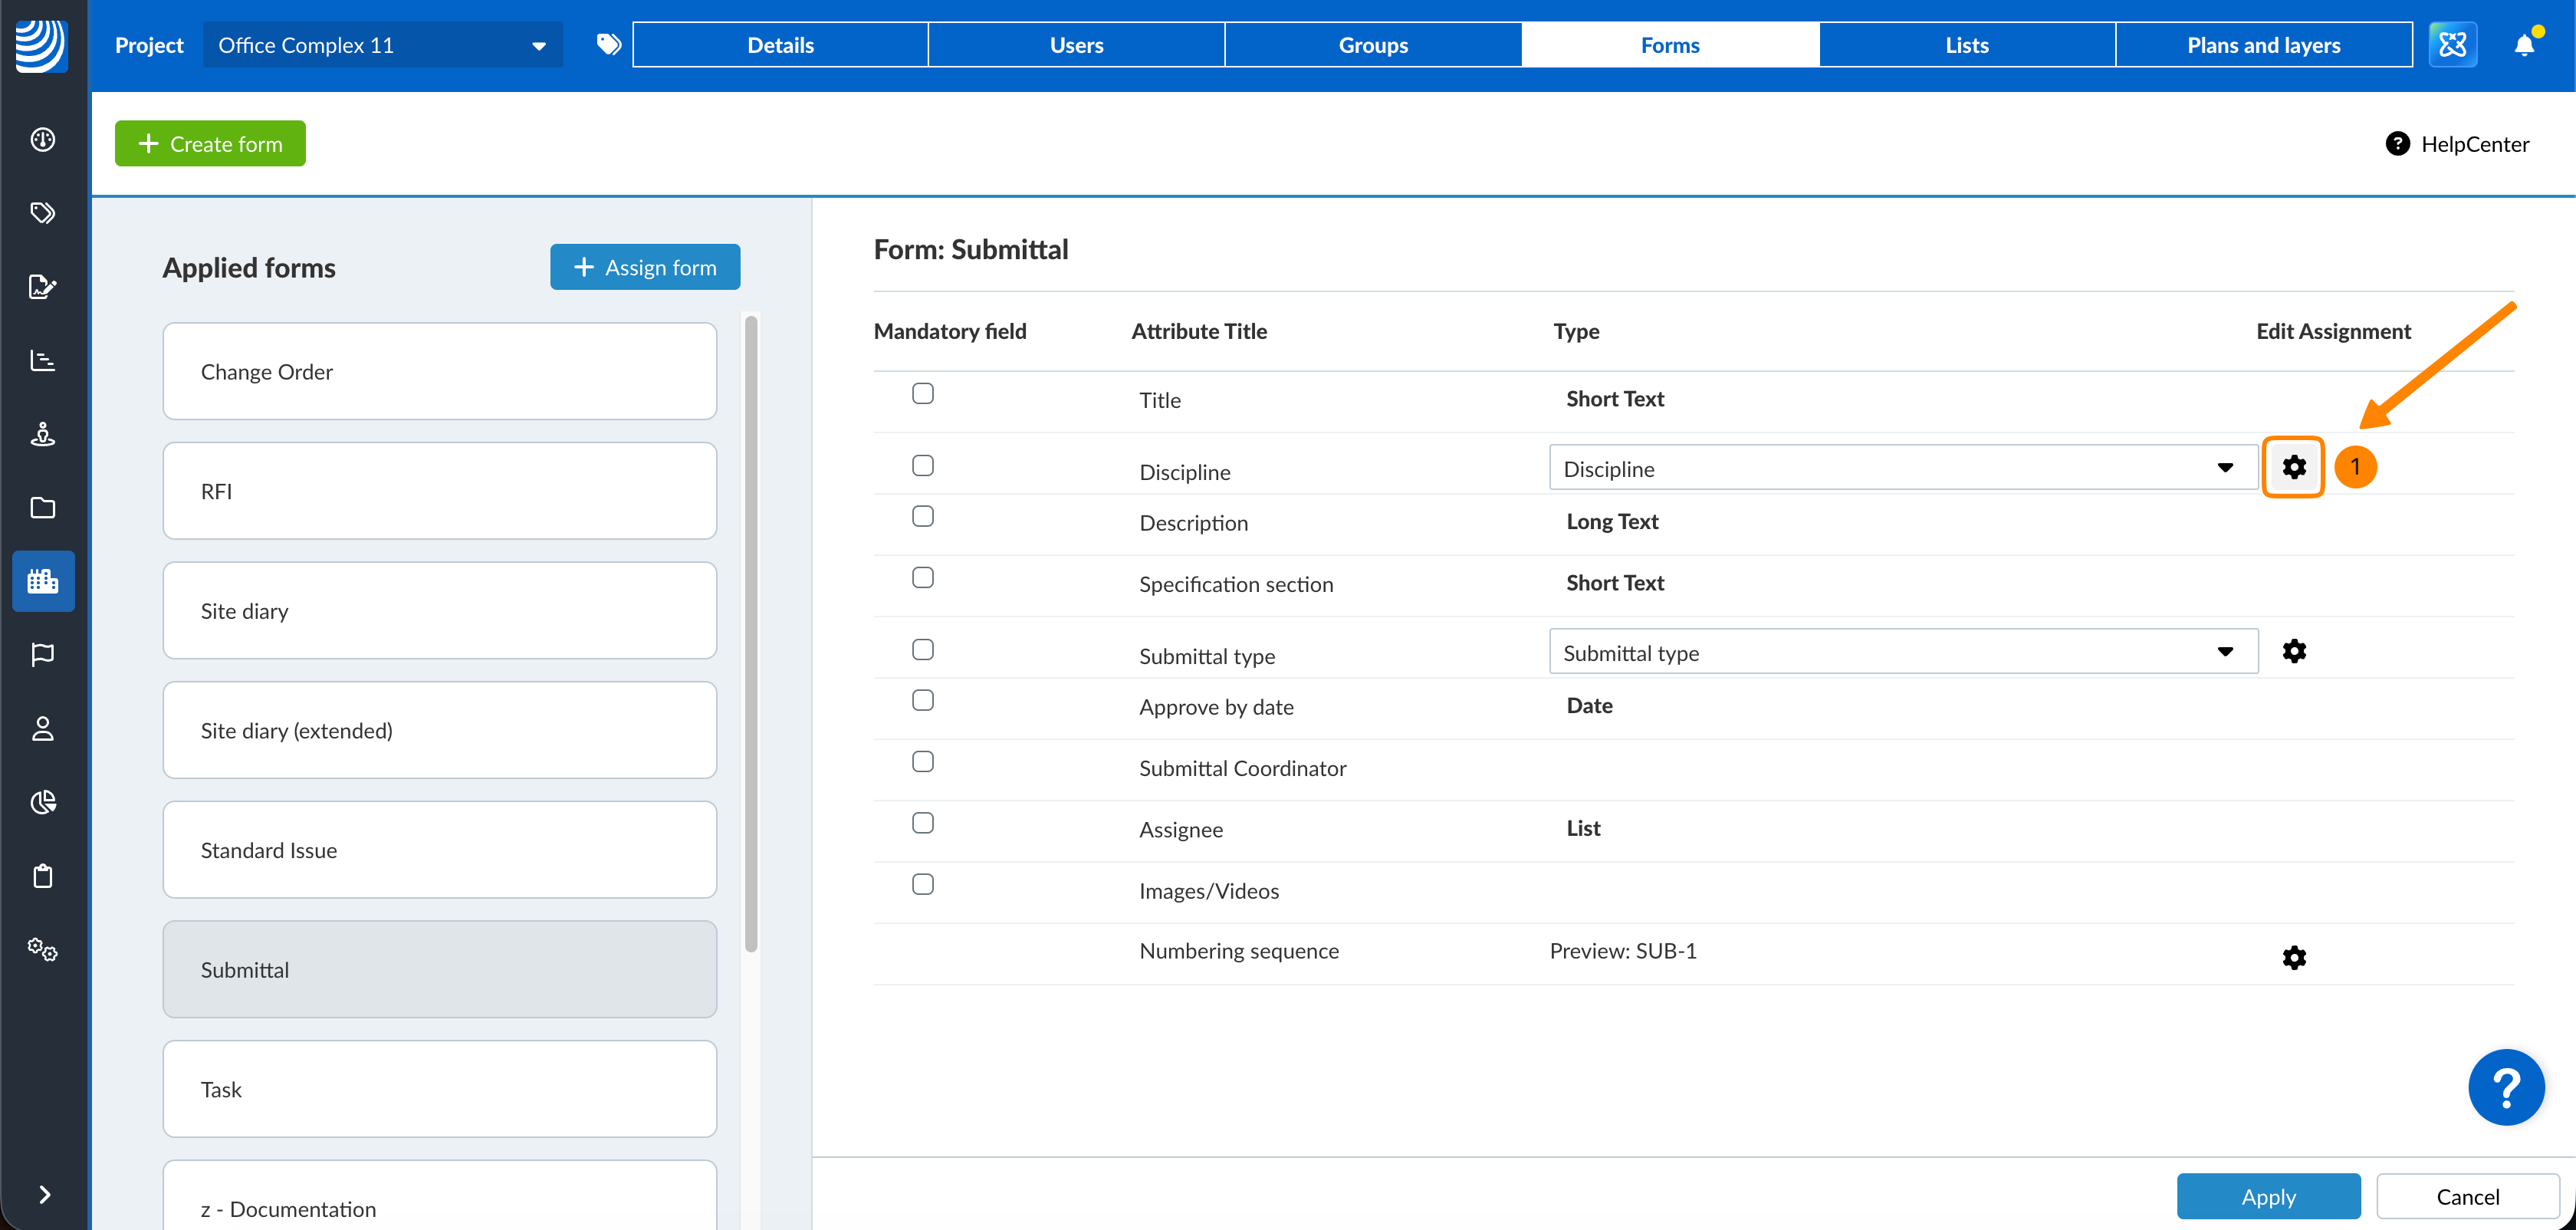Open the Office Complex 11 project dropdown

click(382, 45)
